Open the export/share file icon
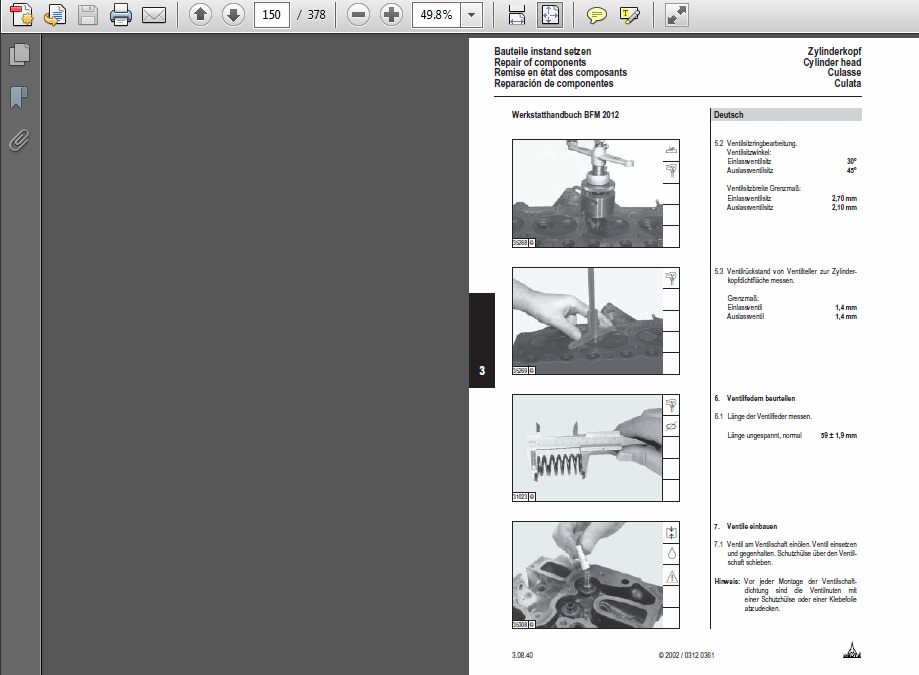 [55, 15]
